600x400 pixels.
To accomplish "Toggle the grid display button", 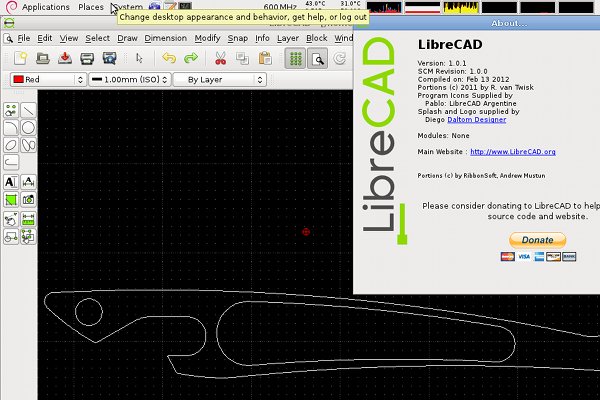I will [295, 59].
